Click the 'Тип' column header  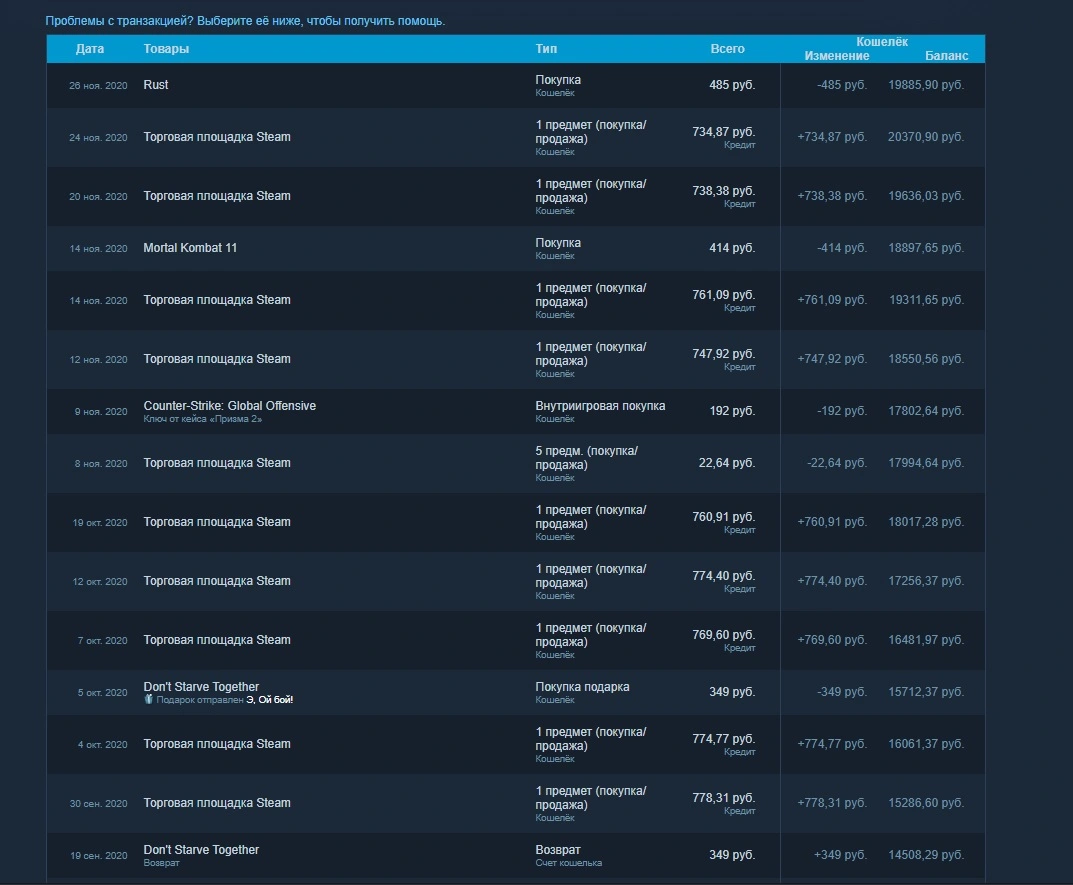(x=546, y=49)
